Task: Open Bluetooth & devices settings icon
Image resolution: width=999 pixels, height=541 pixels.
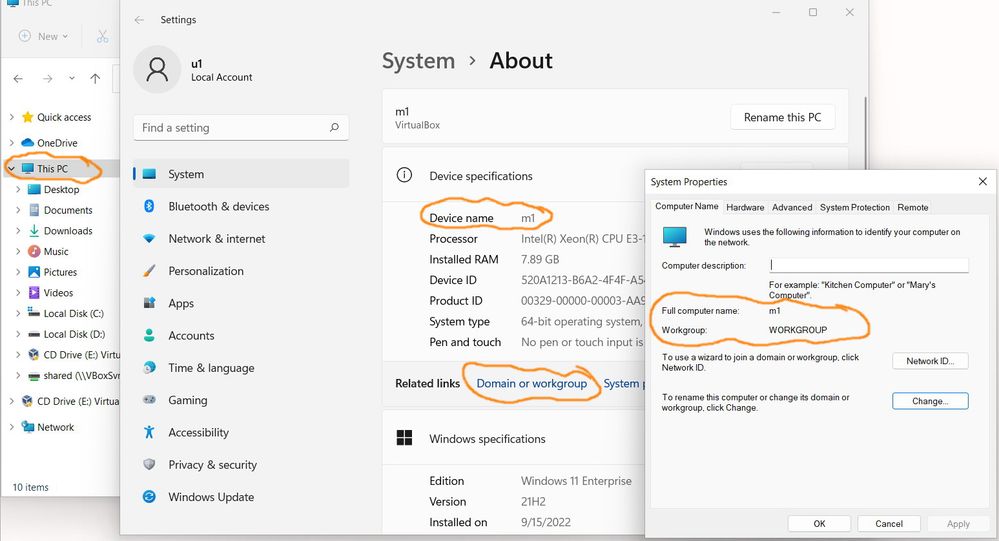Action: point(149,206)
